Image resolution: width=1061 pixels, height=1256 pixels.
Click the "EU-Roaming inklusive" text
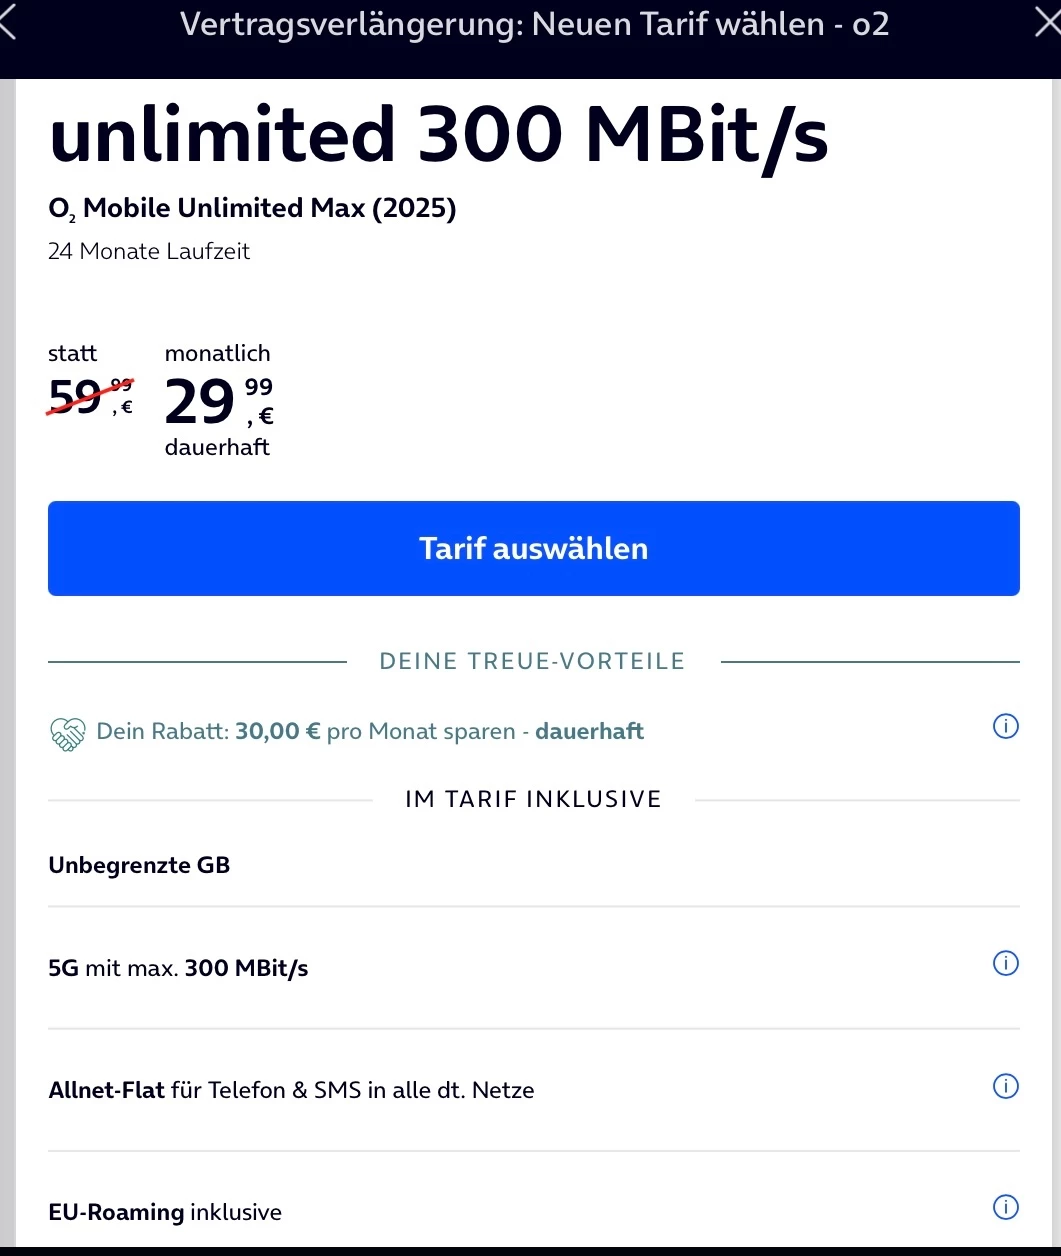(165, 1213)
